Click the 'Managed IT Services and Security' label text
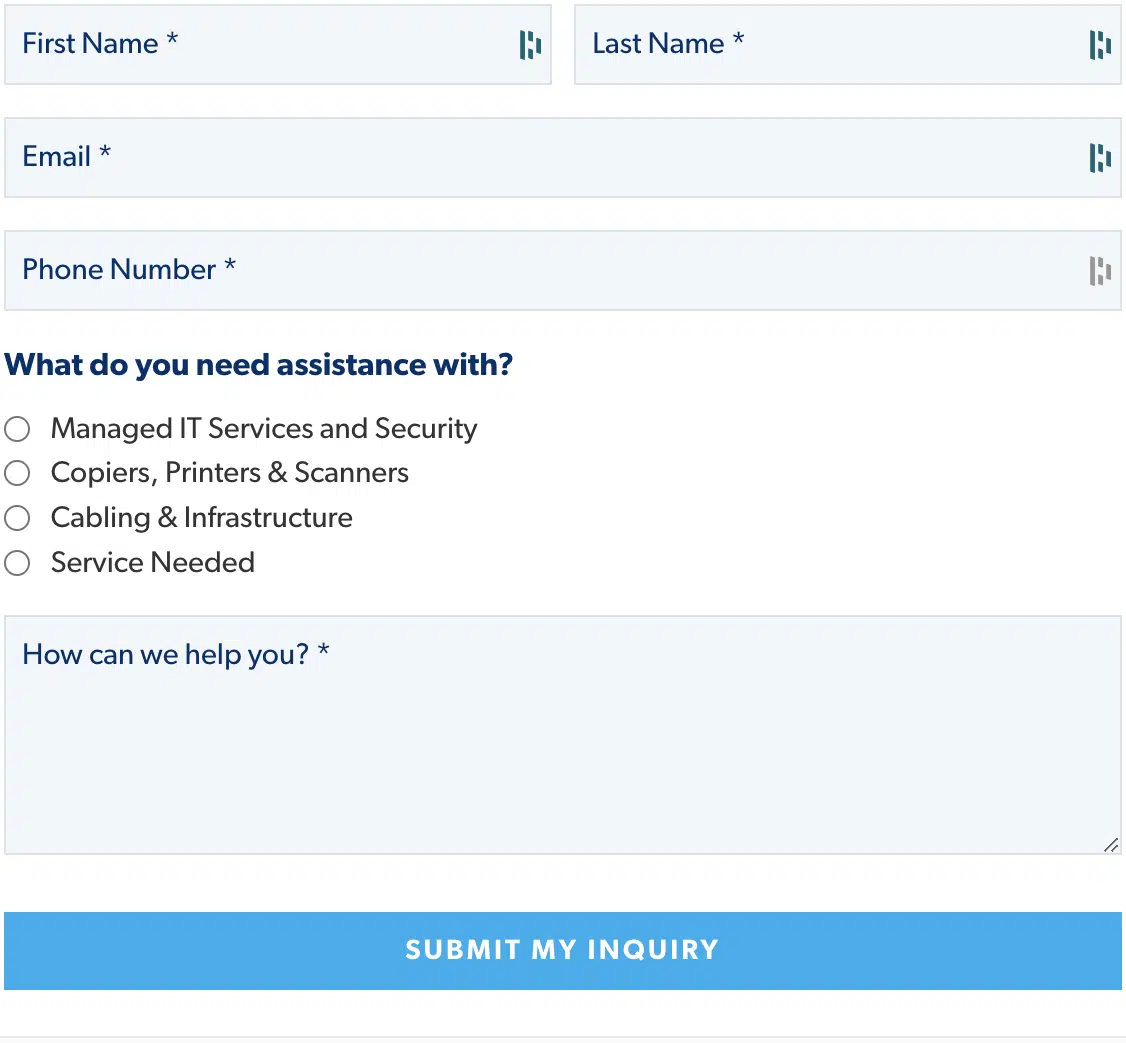The width and height of the screenshot is (1126, 1043). tap(264, 429)
